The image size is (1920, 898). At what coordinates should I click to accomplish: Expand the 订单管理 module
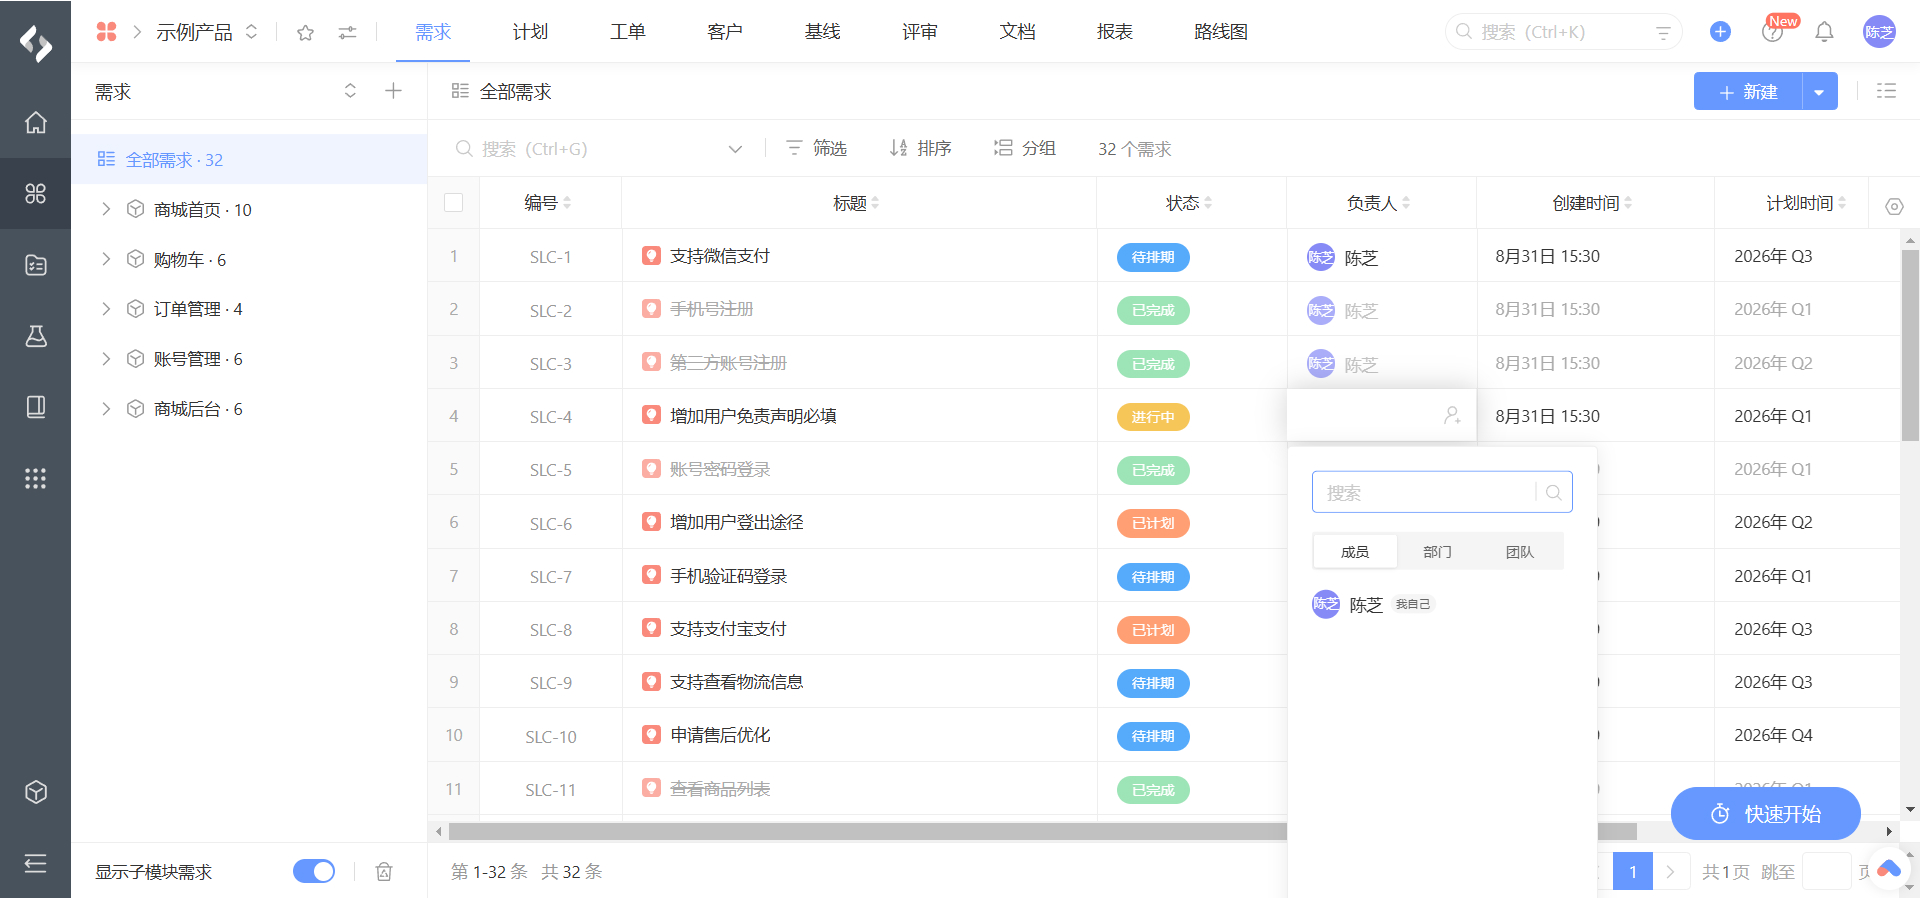point(106,309)
